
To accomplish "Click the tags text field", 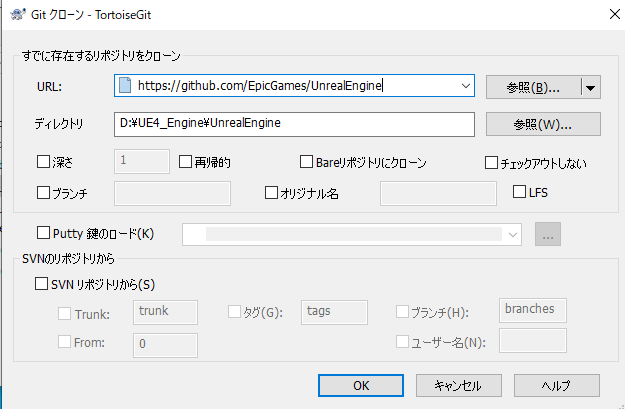I will [334, 312].
